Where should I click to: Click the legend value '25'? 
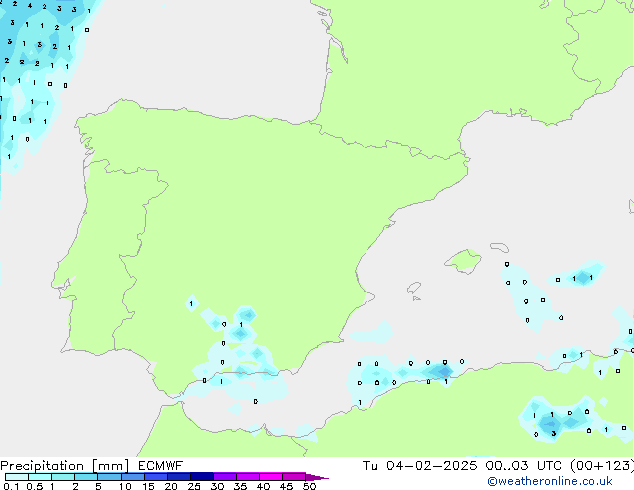(194, 486)
